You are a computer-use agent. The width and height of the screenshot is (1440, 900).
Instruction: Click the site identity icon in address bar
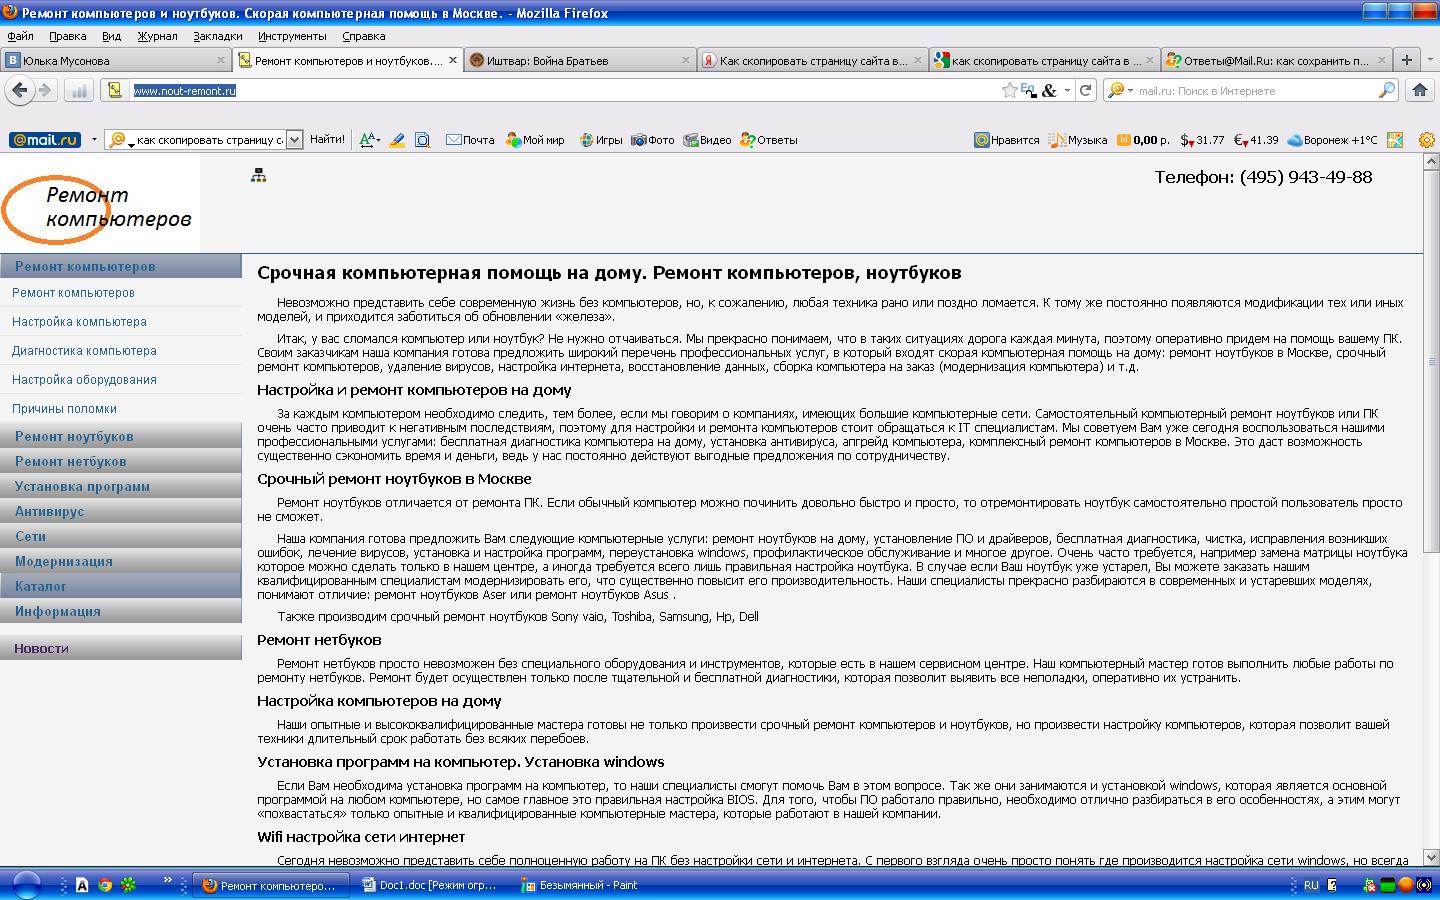coord(115,90)
